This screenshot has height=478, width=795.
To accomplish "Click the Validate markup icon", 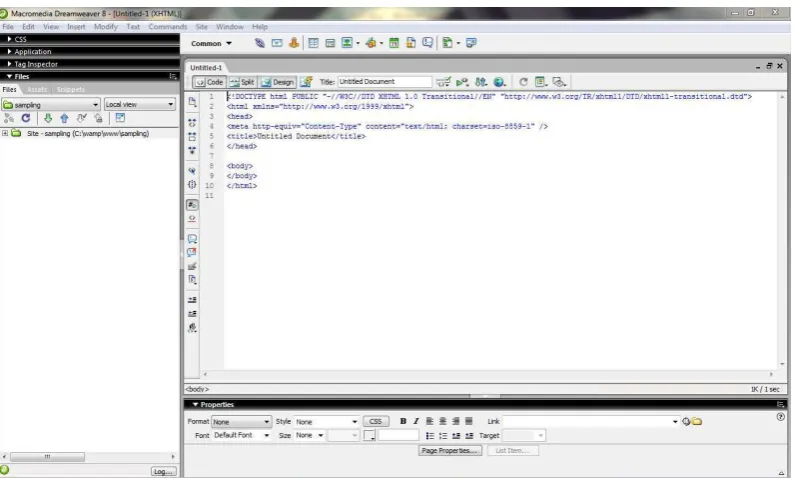I will click(x=462, y=82).
